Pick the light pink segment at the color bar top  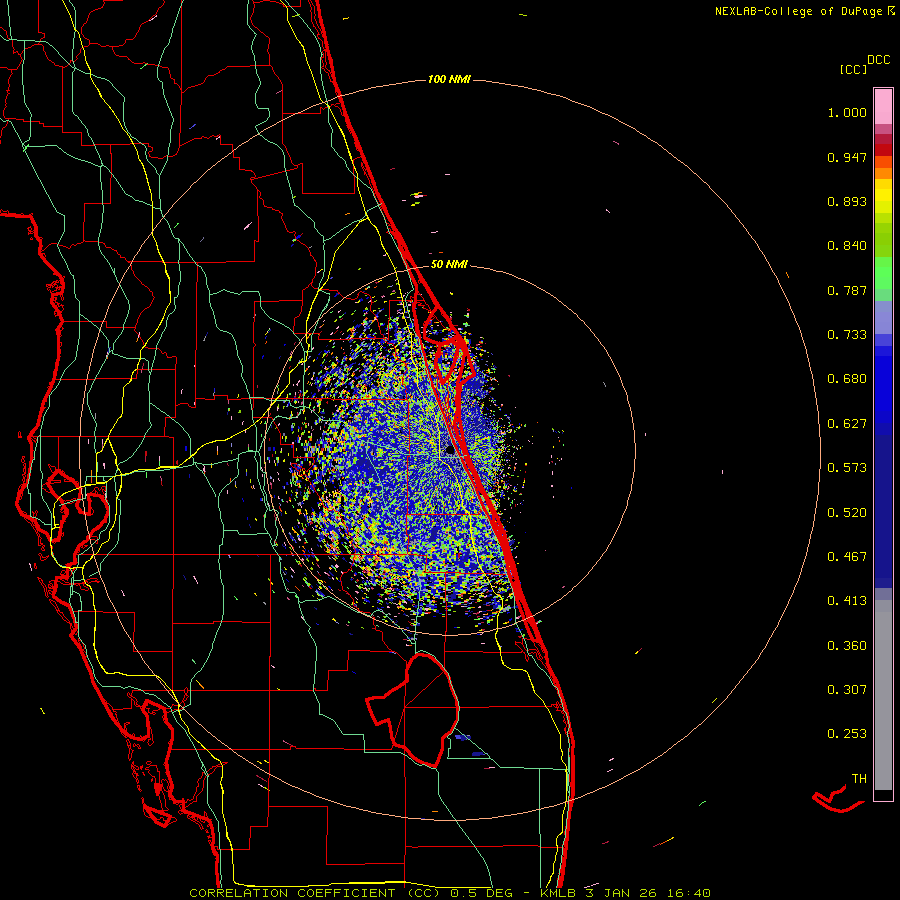[883, 106]
